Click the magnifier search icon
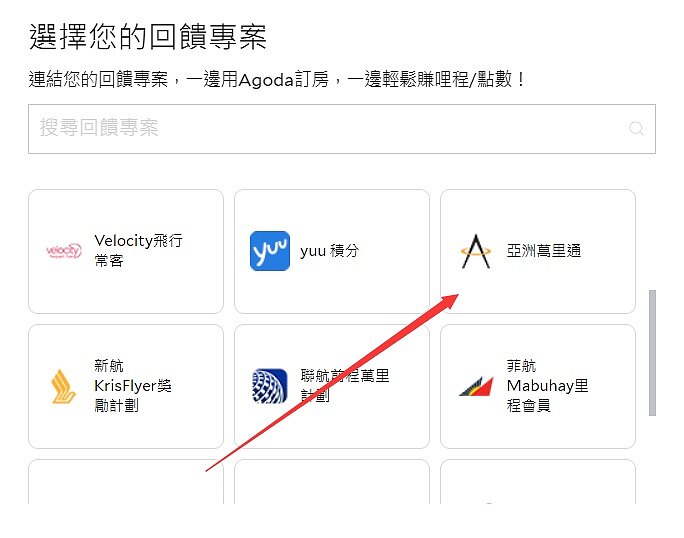684x538 pixels. tap(636, 129)
